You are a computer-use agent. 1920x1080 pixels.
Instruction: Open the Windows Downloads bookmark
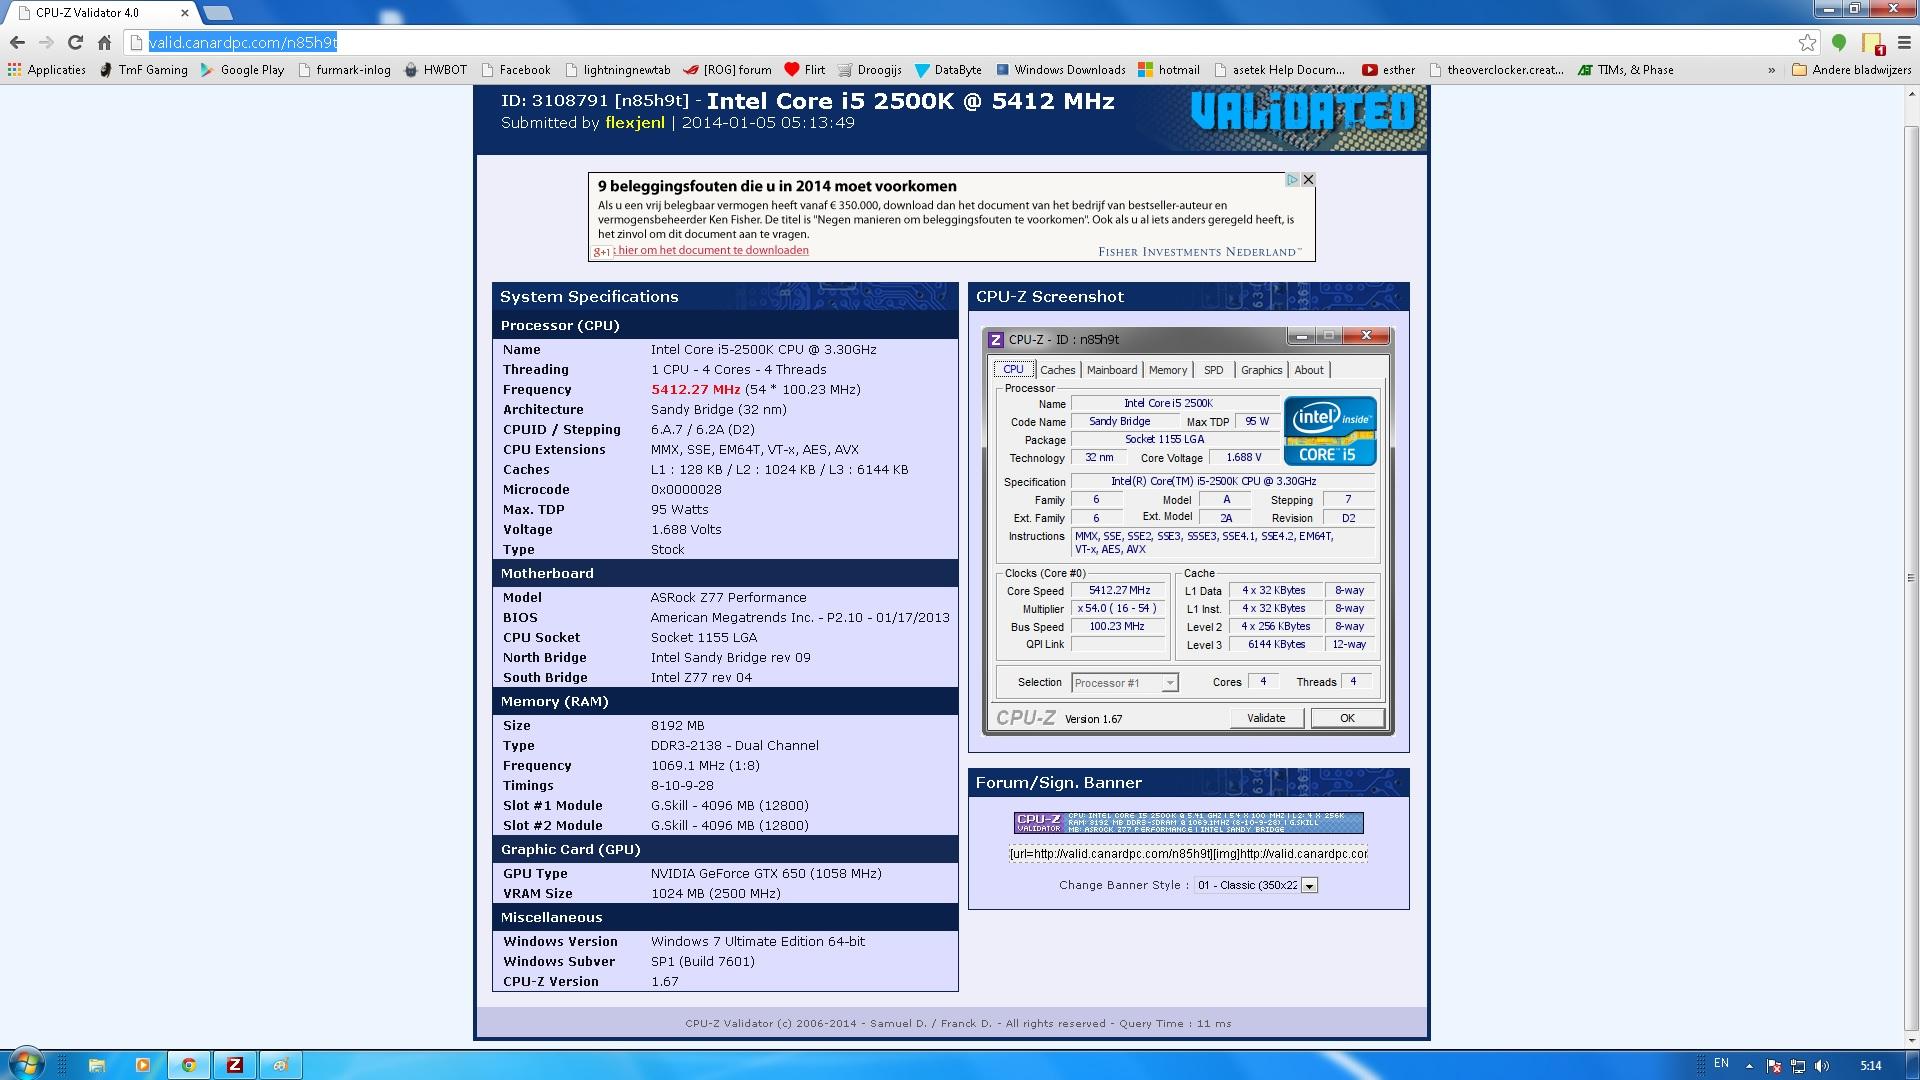point(1060,70)
